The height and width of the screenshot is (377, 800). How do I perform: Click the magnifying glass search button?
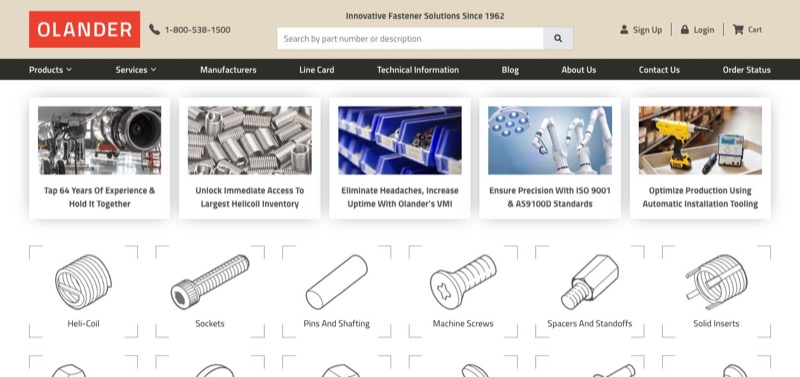tap(558, 38)
